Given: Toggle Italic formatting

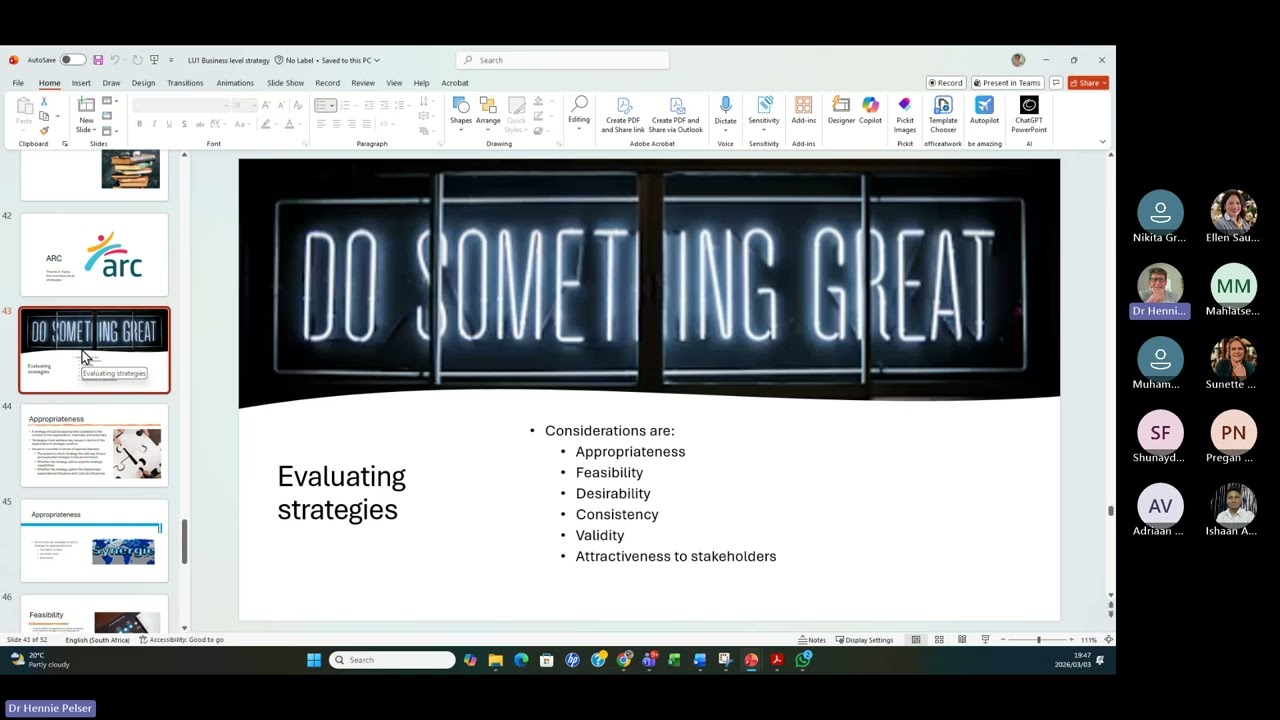Looking at the screenshot, I should [x=154, y=124].
